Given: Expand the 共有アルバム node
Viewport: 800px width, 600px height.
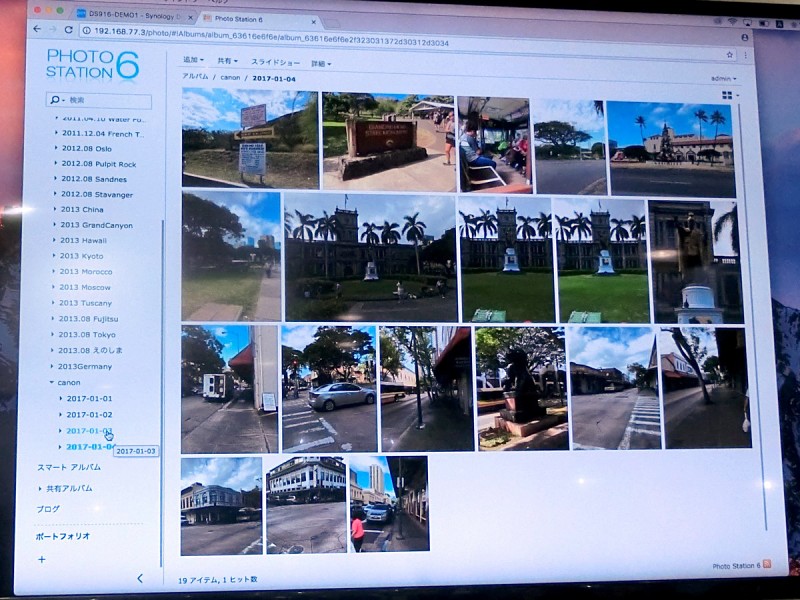Looking at the screenshot, I should click(x=40, y=488).
